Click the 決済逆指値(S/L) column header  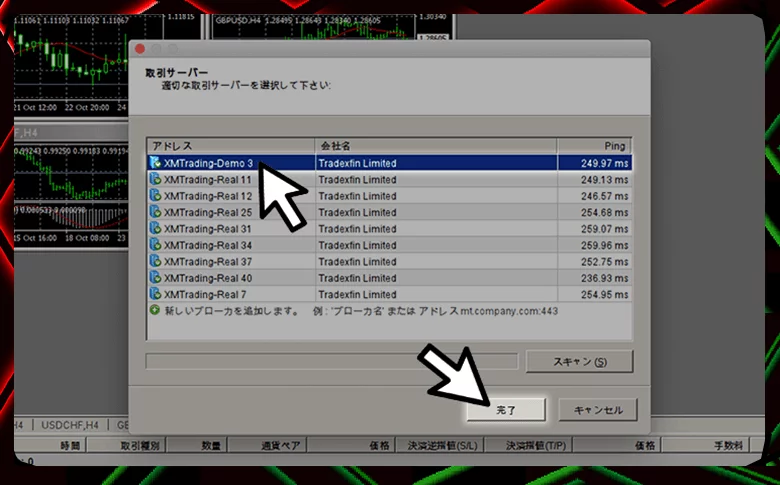(x=442, y=445)
